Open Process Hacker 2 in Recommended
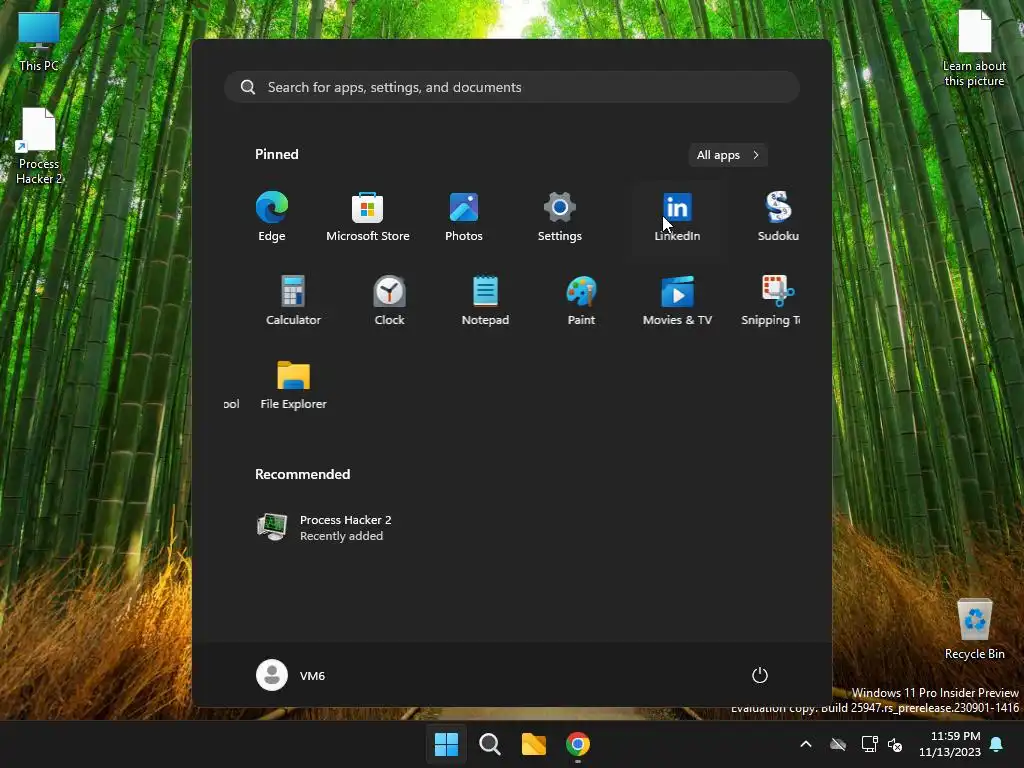This screenshot has width=1024, height=768. click(324, 528)
